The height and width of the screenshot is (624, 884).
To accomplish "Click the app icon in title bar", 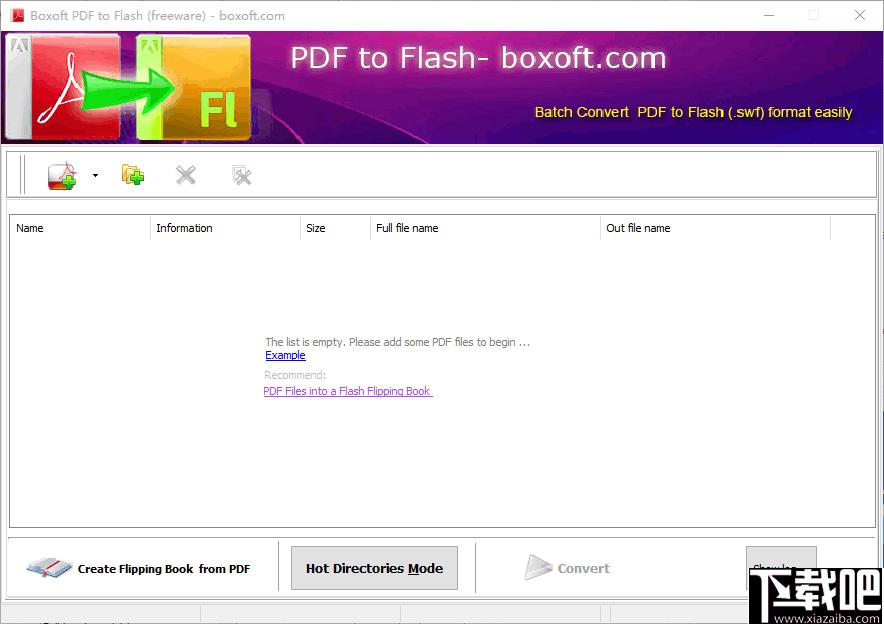I will click(x=17, y=15).
